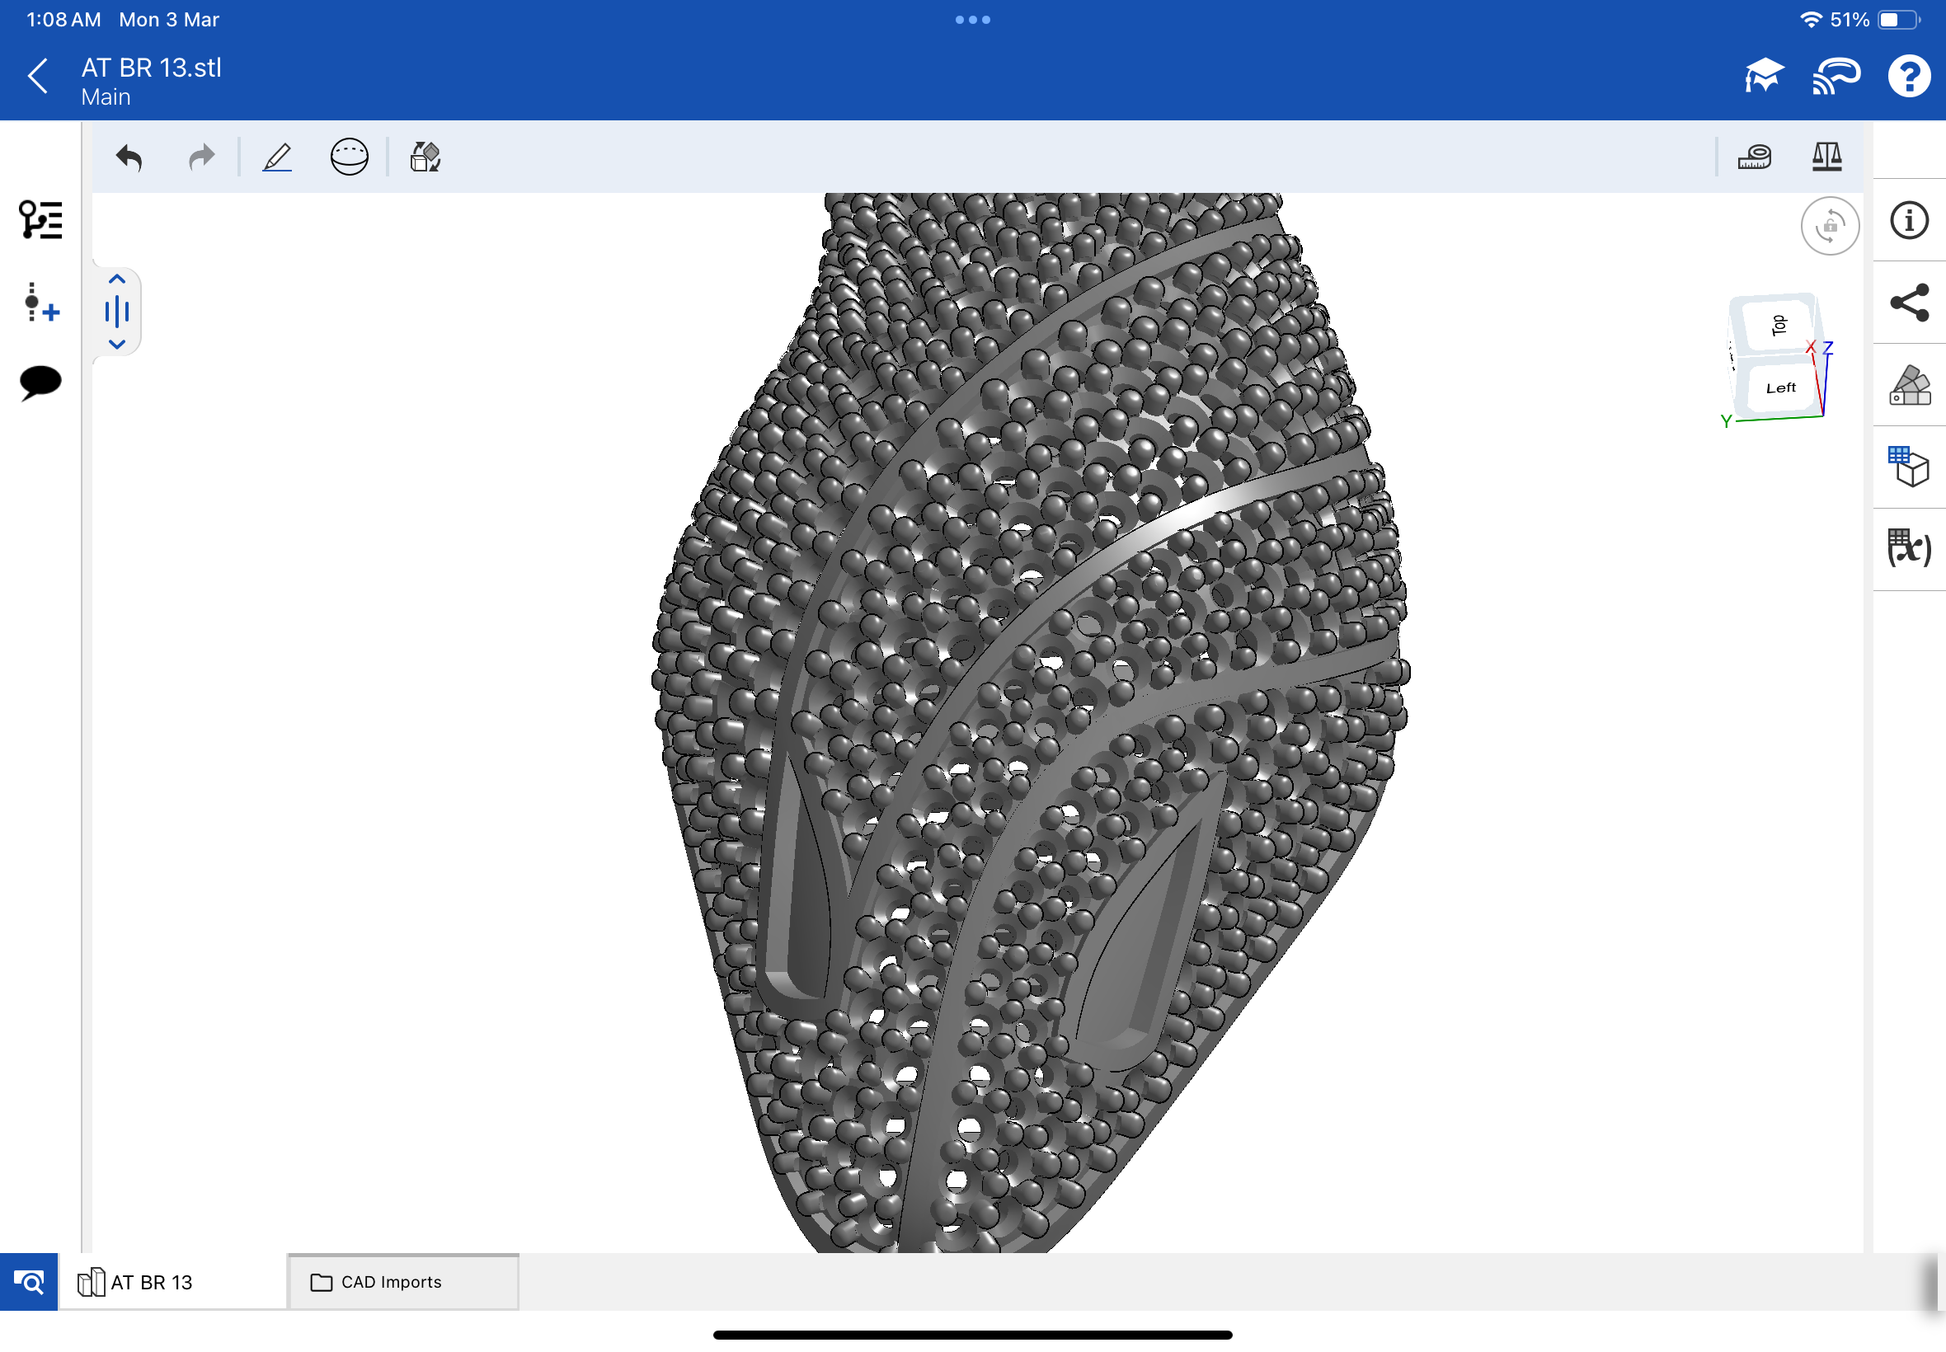Open the Mass properties scale icon
This screenshot has height=1352, width=1946.
pos(1826,157)
